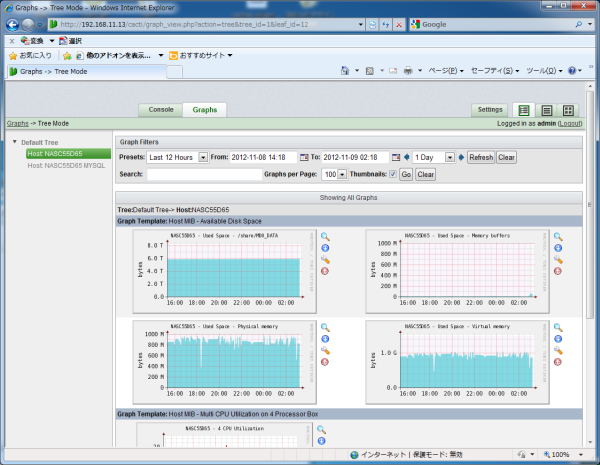Image resolution: width=600 pixels, height=465 pixels.
Task: Switch to tree view mode icon
Action: pos(522,110)
